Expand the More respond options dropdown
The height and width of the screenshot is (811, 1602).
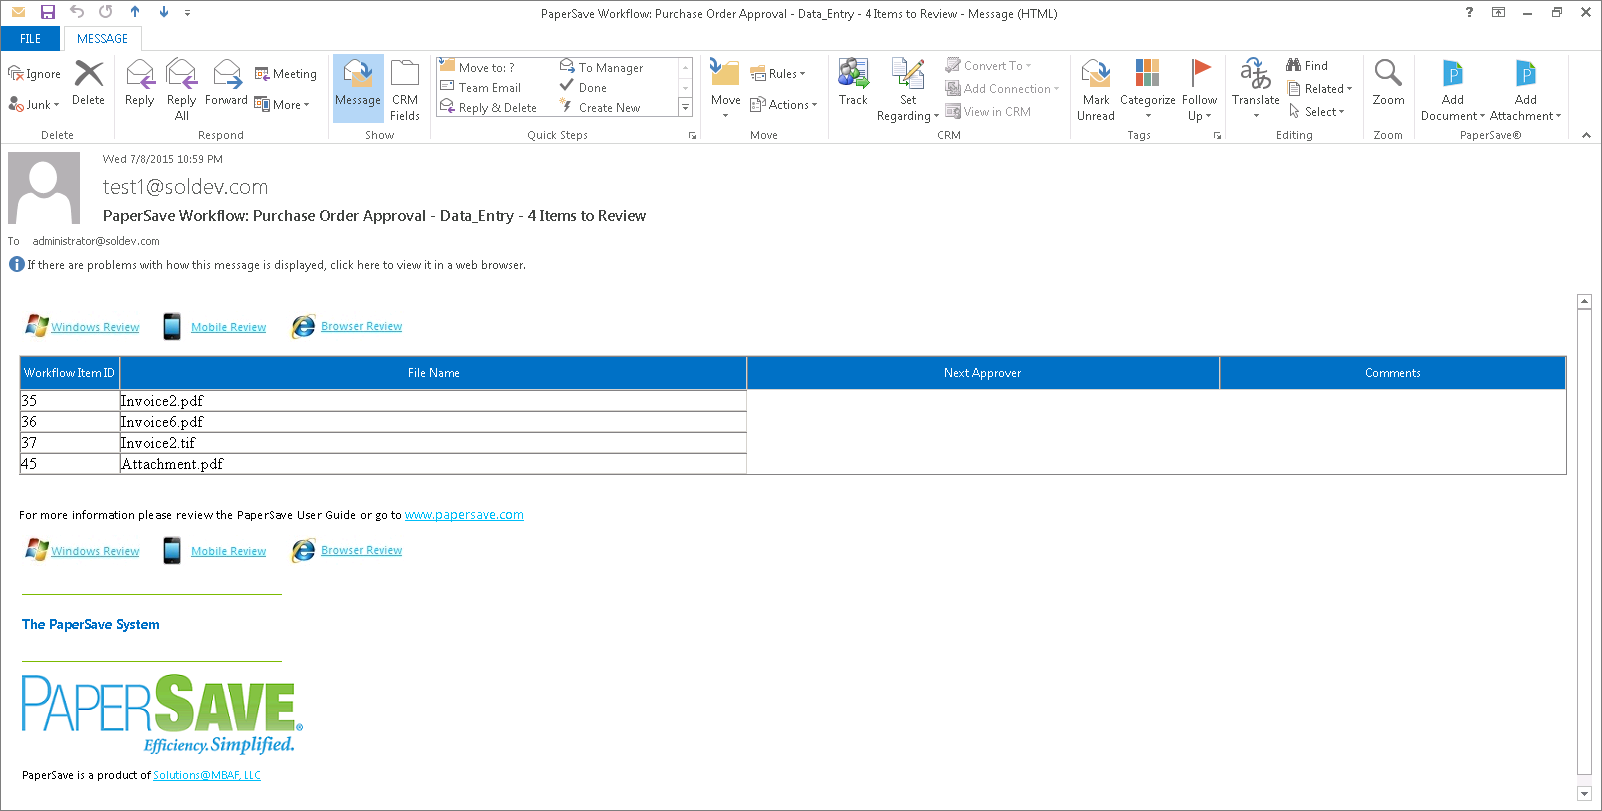282,104
